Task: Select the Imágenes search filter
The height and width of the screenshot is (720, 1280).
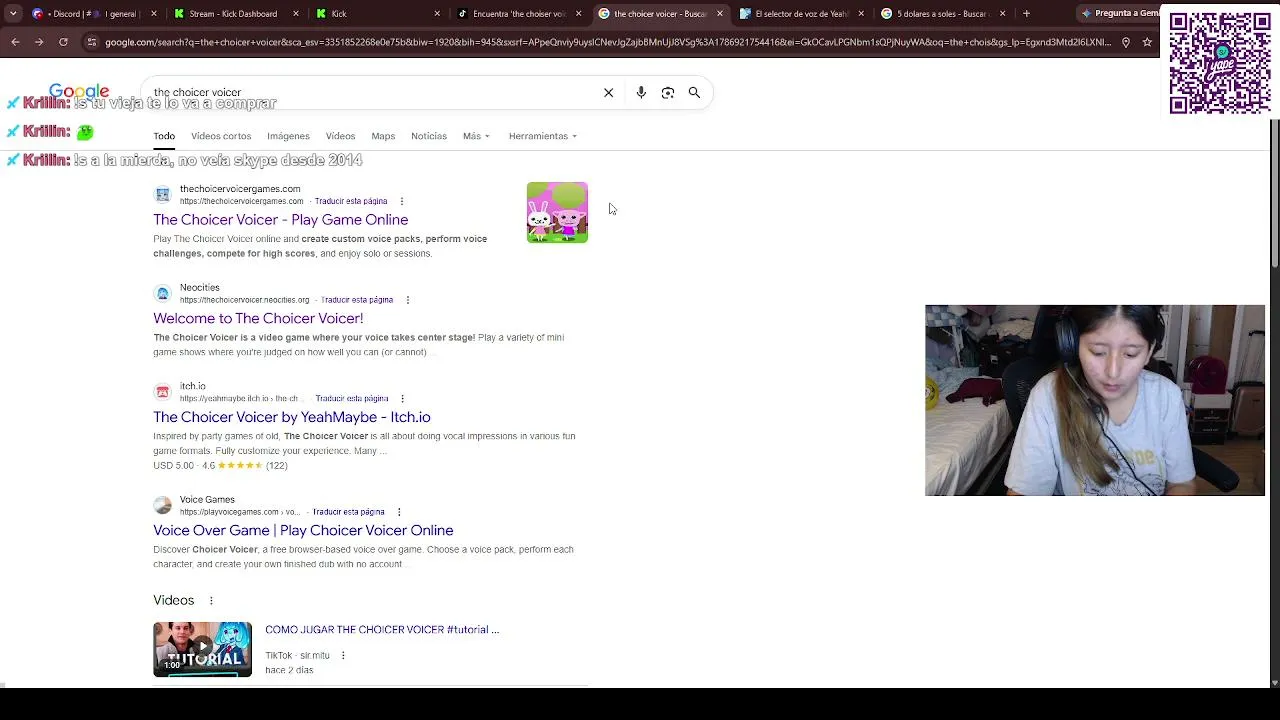Action: pyautogui.click(x=288, y=137)
